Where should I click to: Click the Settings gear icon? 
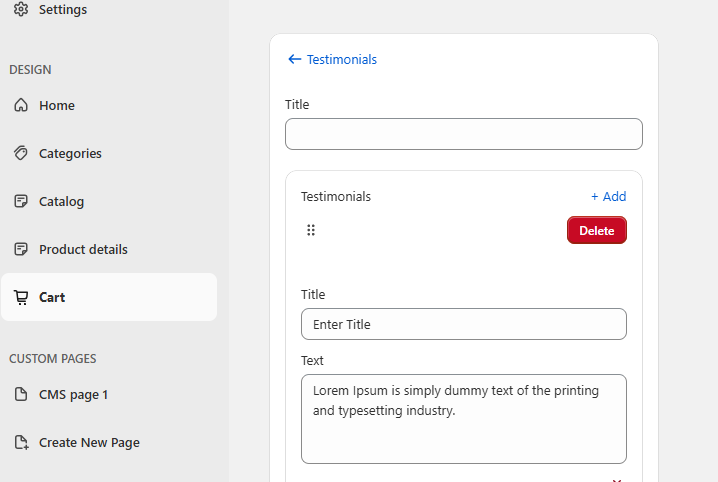pos(21,9)
